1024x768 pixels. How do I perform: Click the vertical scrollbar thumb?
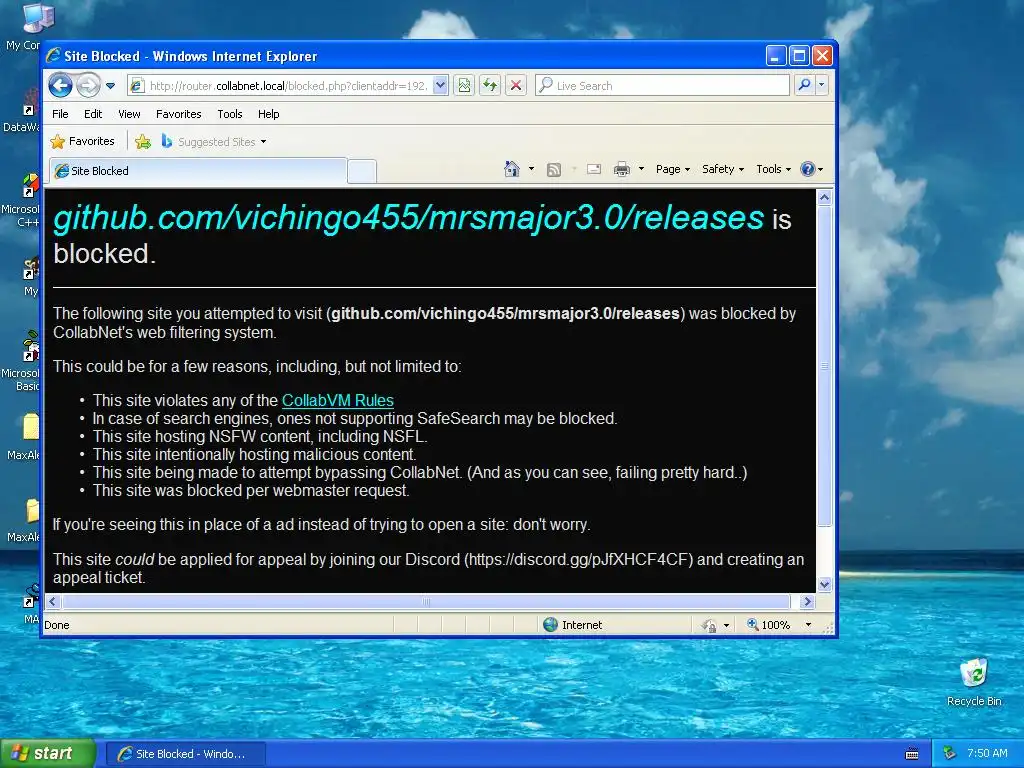(824, 366)
